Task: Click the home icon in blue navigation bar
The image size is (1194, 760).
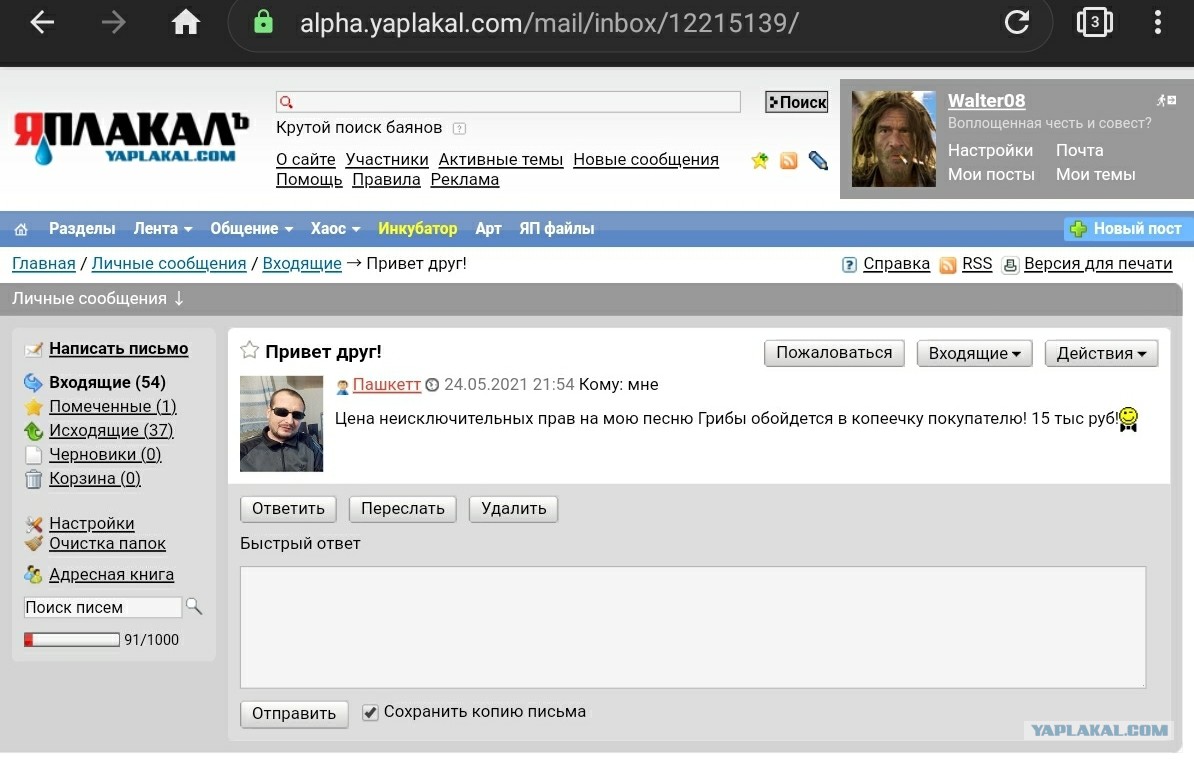Action: pos(21,229)
